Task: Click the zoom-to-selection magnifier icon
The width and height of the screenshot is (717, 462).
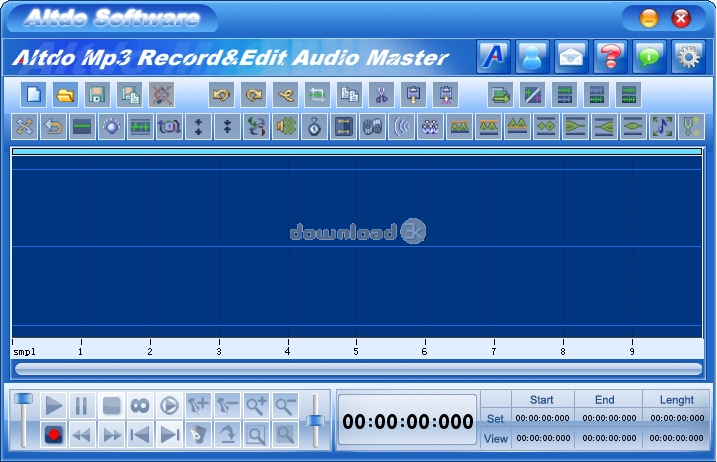Action: 256,435
